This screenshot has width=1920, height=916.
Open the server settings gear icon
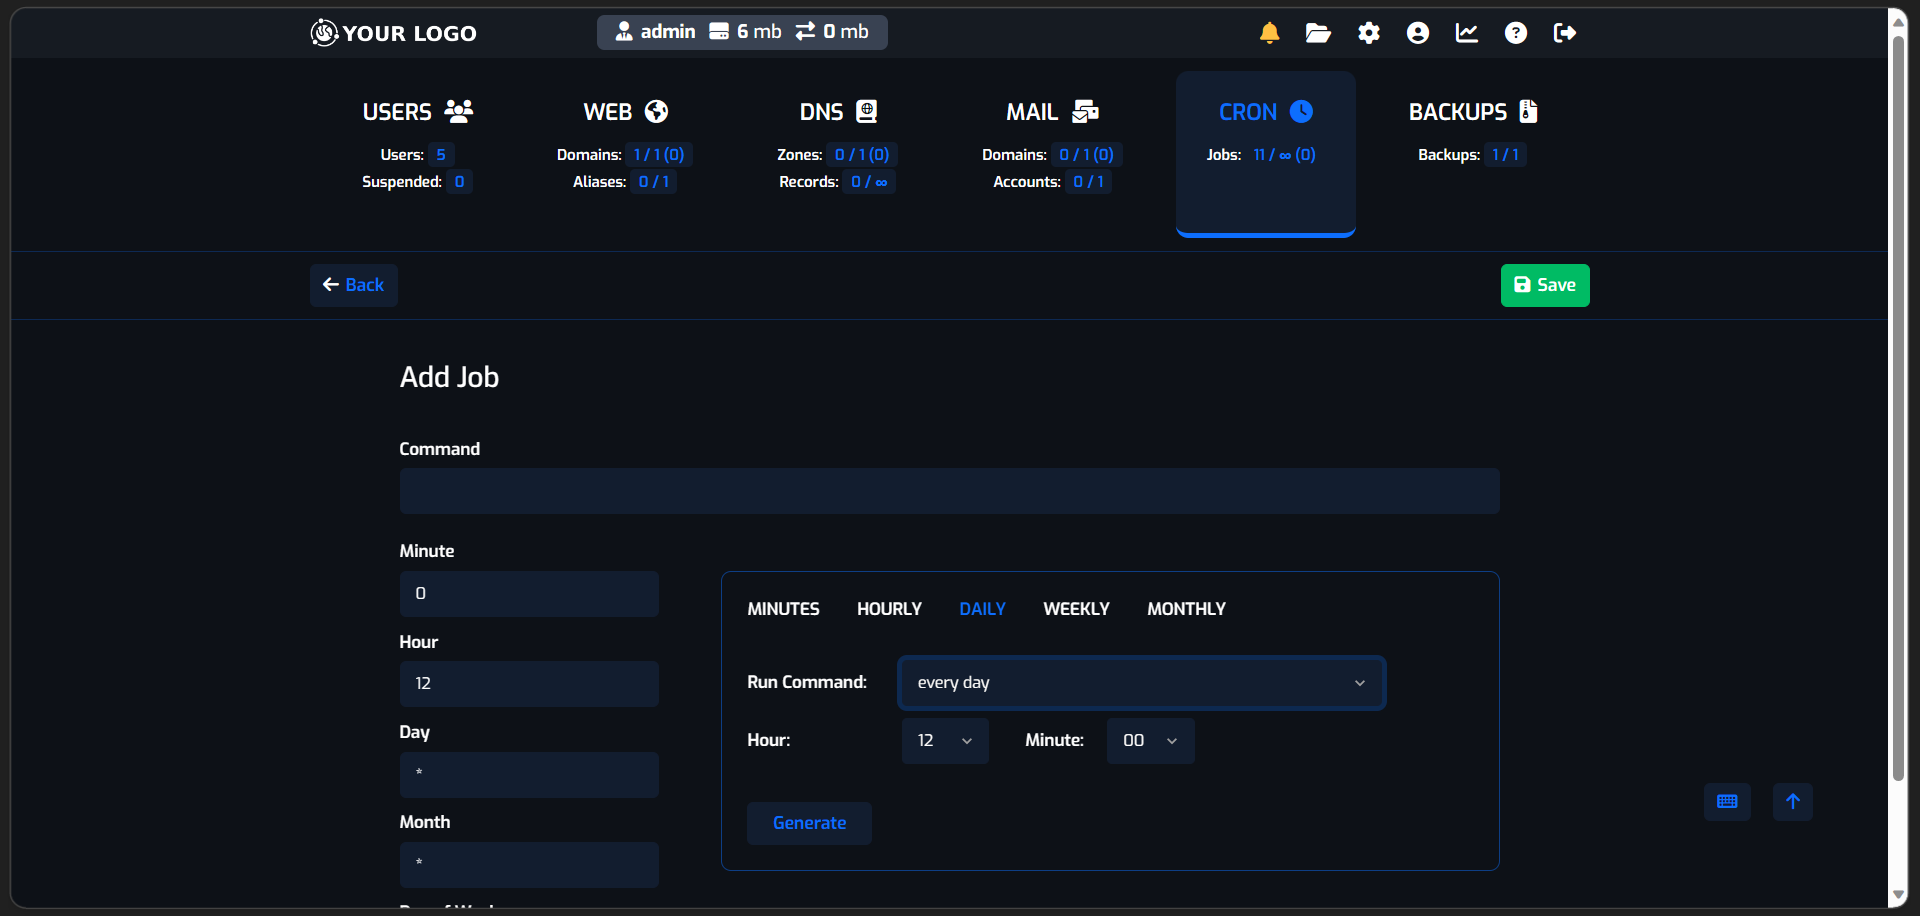[1368, 32]
